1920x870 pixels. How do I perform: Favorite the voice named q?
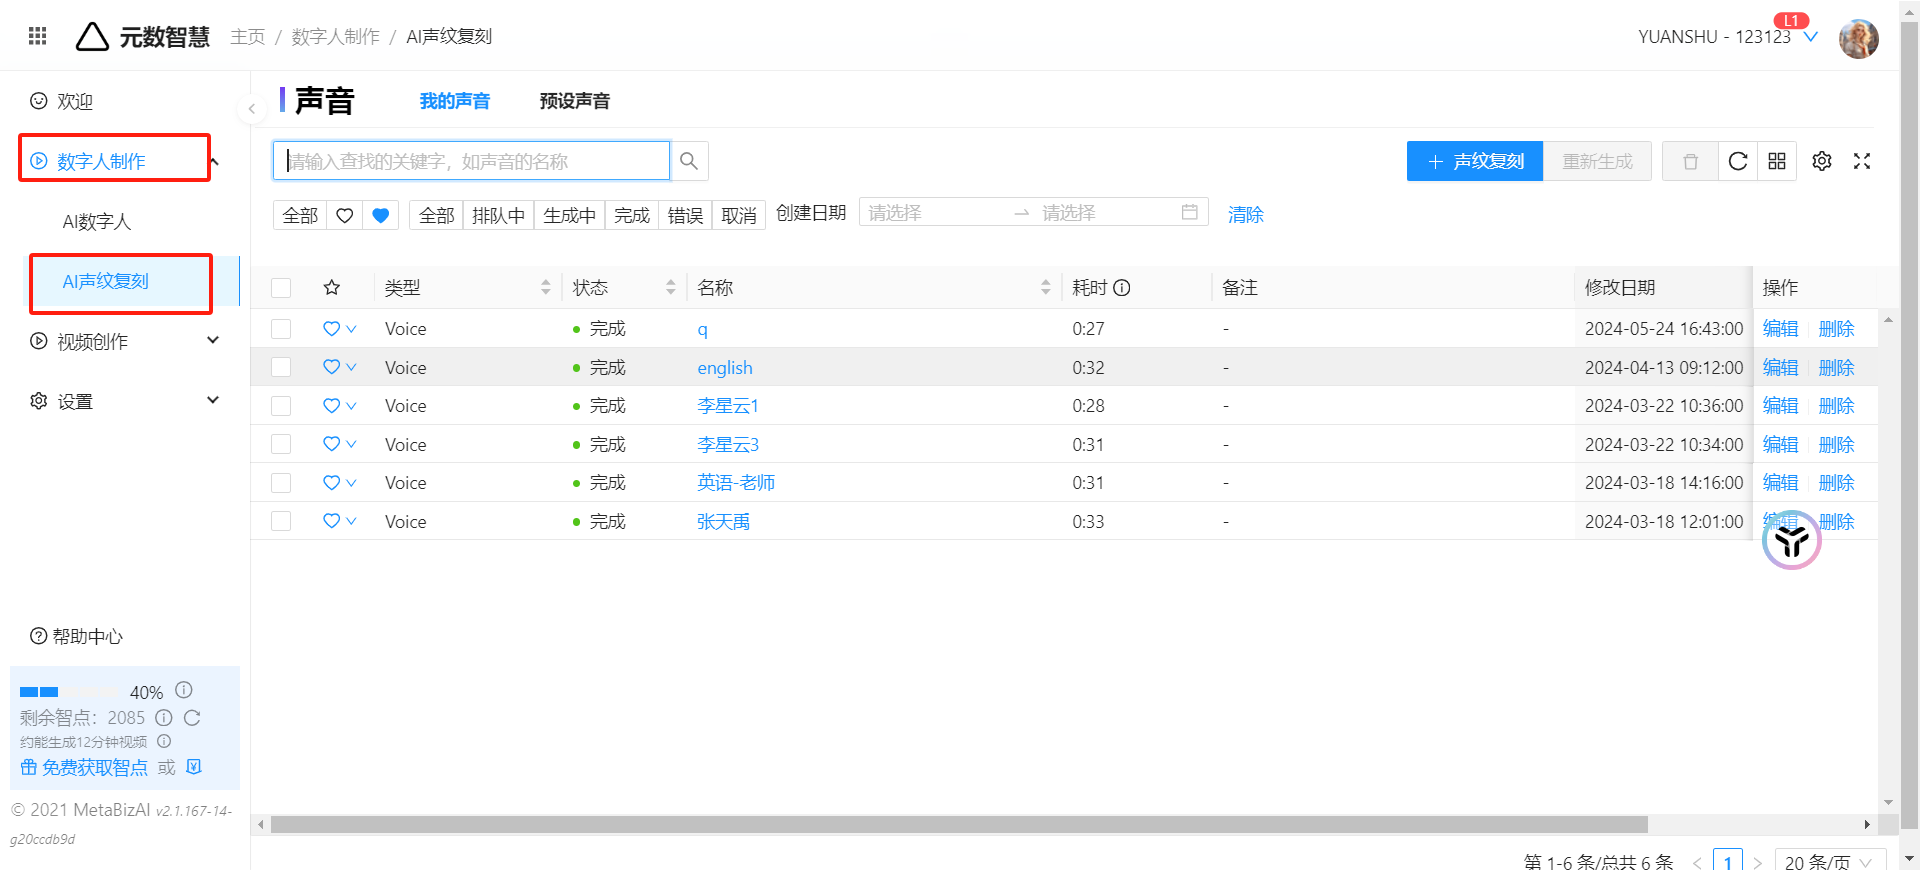pos(331,328)
